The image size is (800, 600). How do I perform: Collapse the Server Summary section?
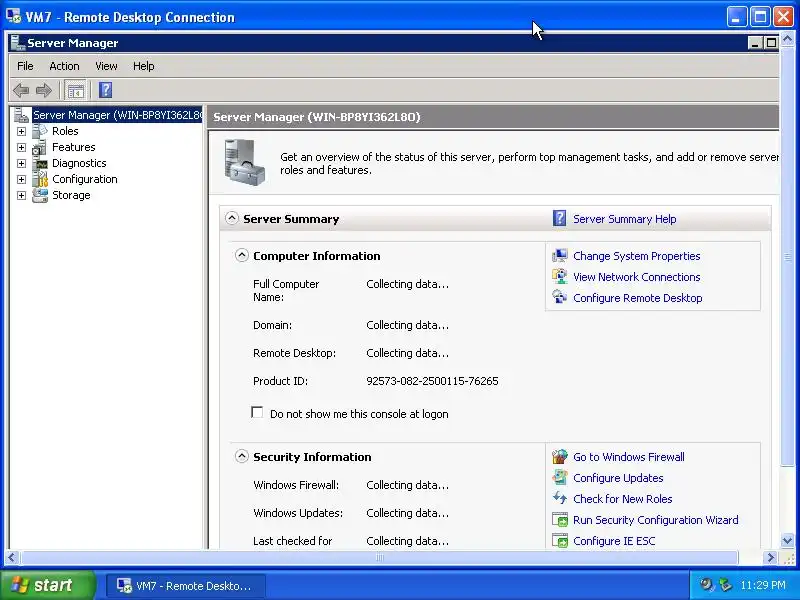coord(232,218)
